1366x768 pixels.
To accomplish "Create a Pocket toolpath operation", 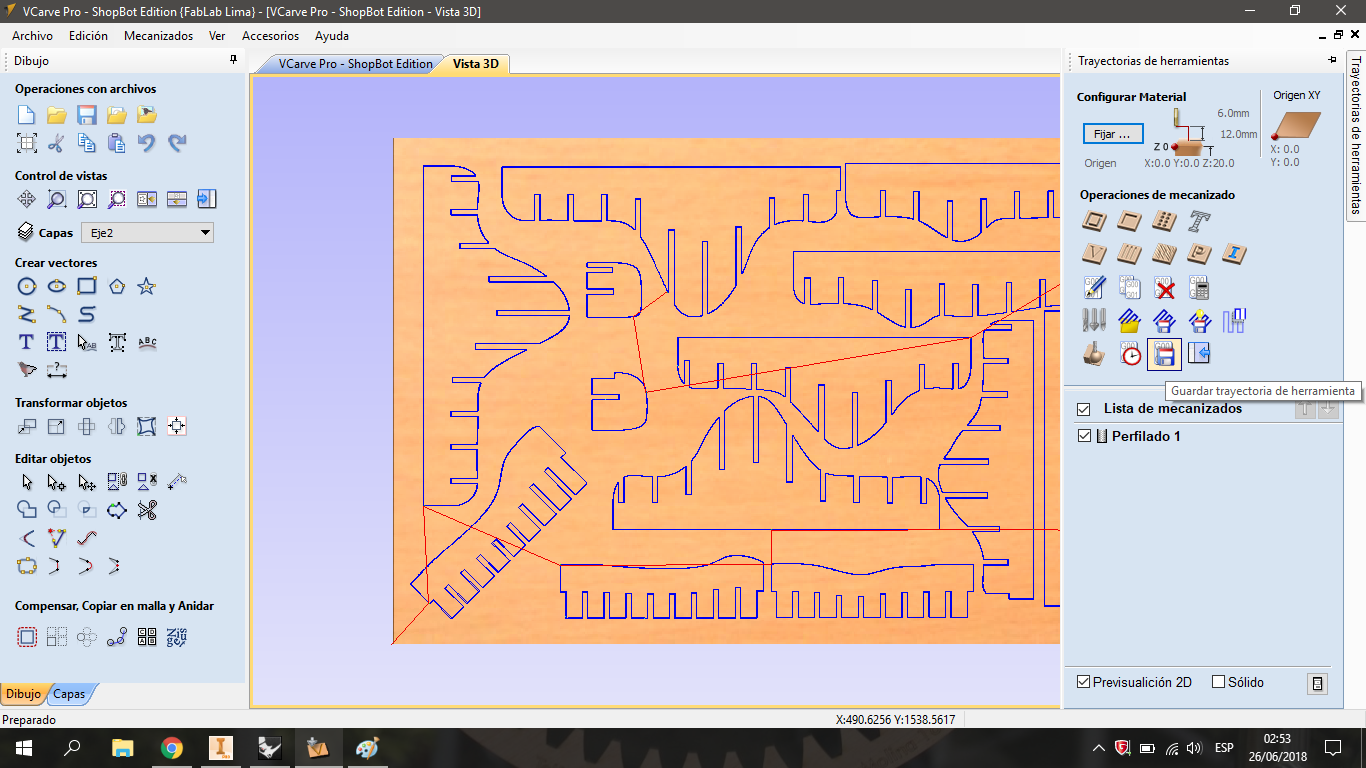I will [x=1130, y=221].
